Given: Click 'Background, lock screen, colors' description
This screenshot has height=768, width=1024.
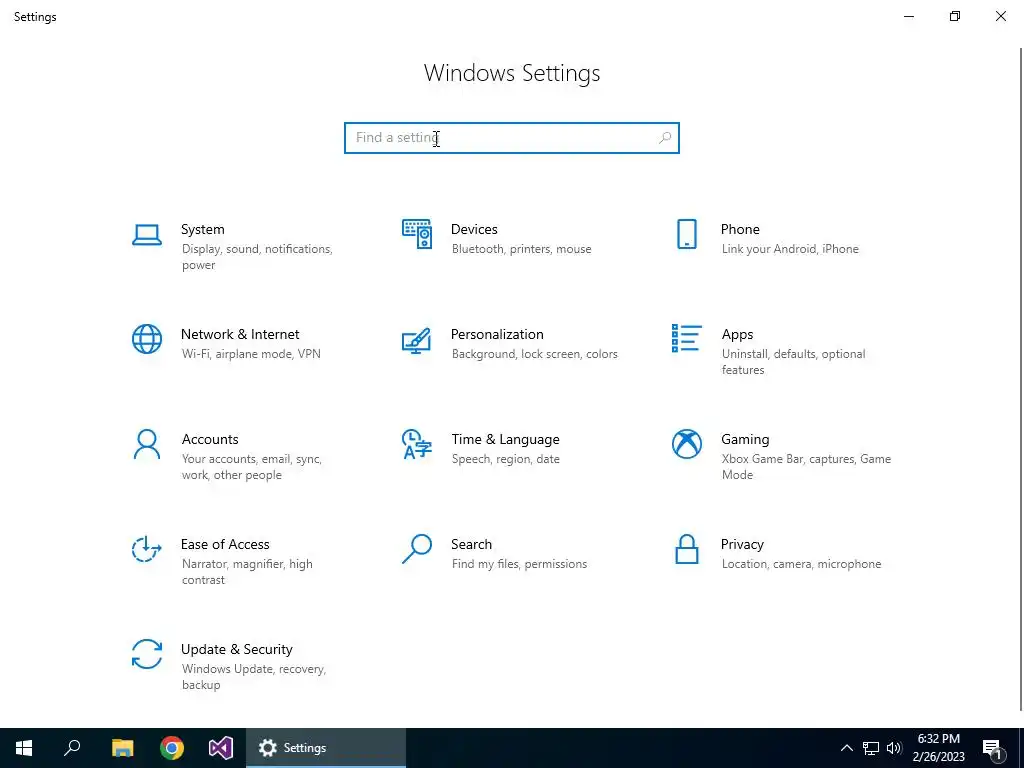Looking at the screenshot, I should coord(534,354).
